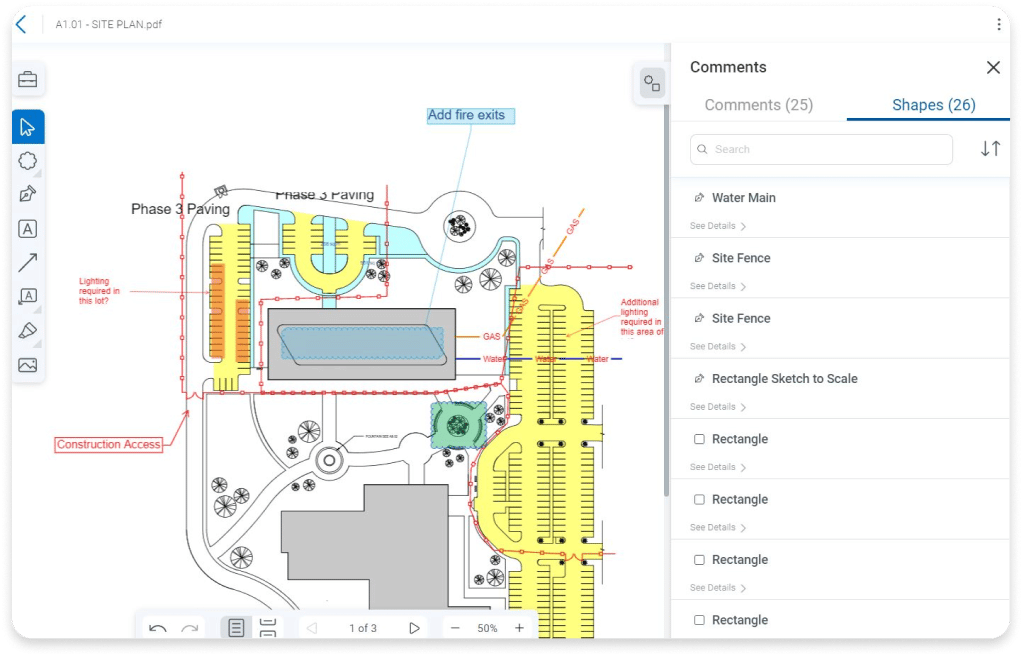Open the sort order options
Screen dimensions: 1023x657
(990, 149)
